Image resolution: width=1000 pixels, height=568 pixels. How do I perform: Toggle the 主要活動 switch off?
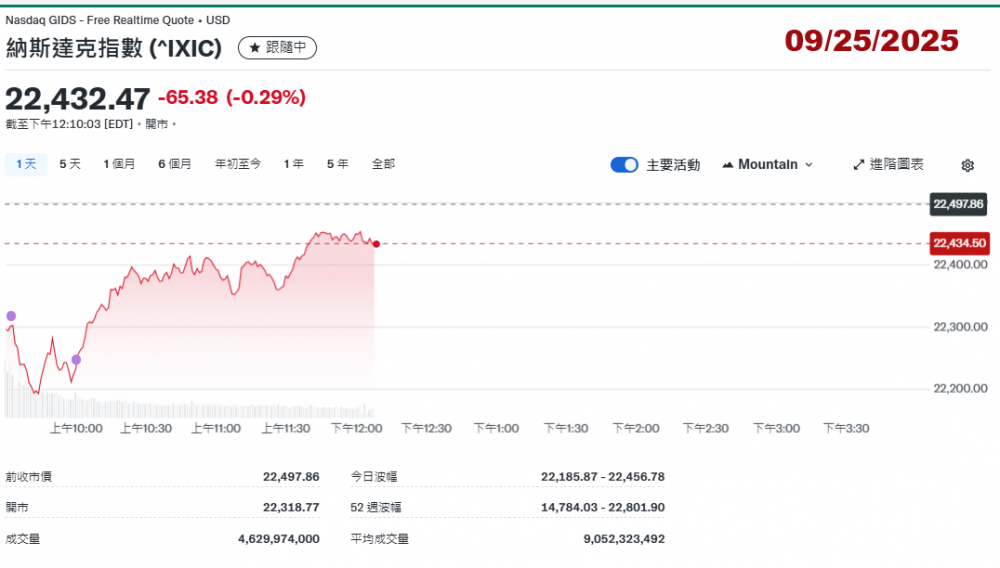click(x=624, y=165)
